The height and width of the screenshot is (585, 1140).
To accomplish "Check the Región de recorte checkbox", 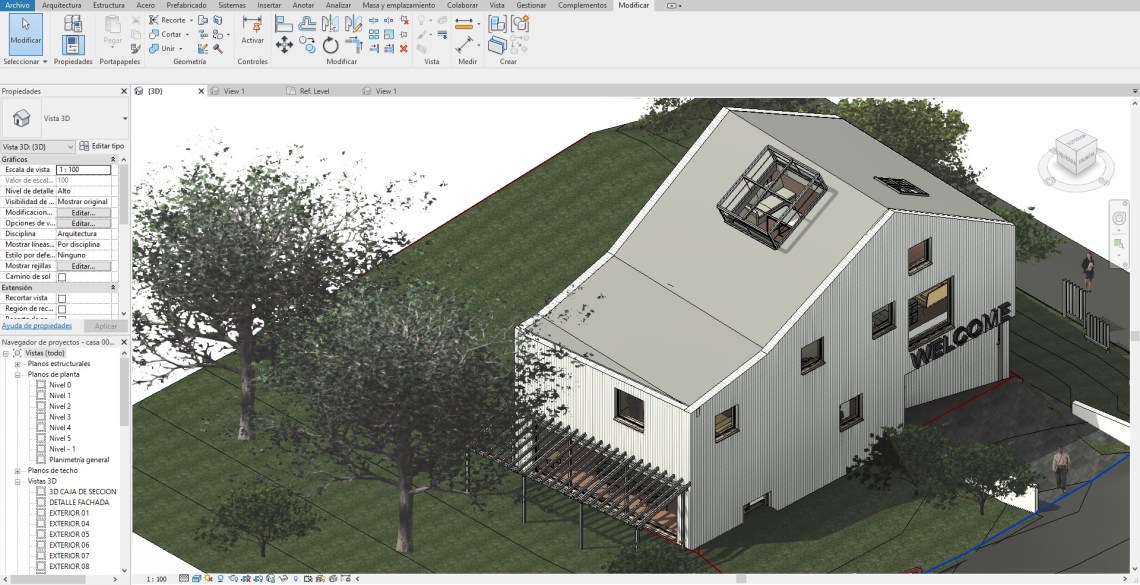I will click(62, 309).
